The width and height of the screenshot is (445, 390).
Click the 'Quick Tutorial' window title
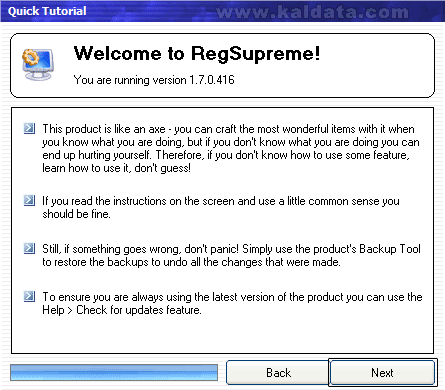point(47,11)
